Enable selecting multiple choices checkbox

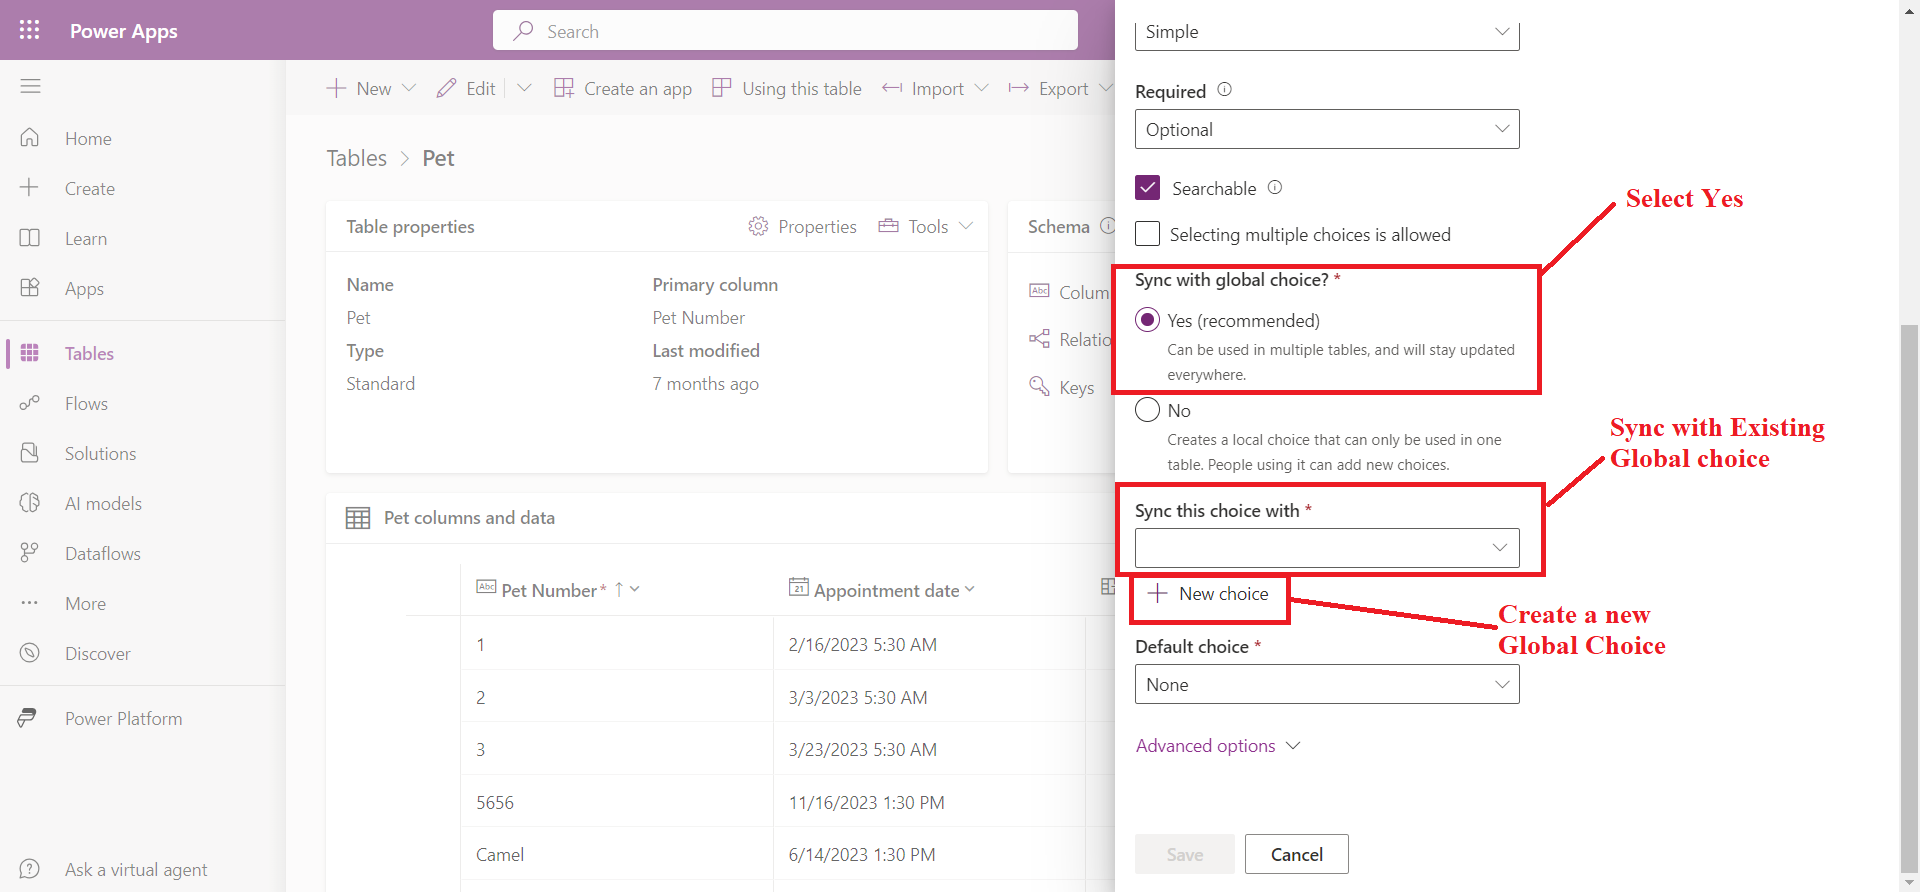tap(1148, 234)
